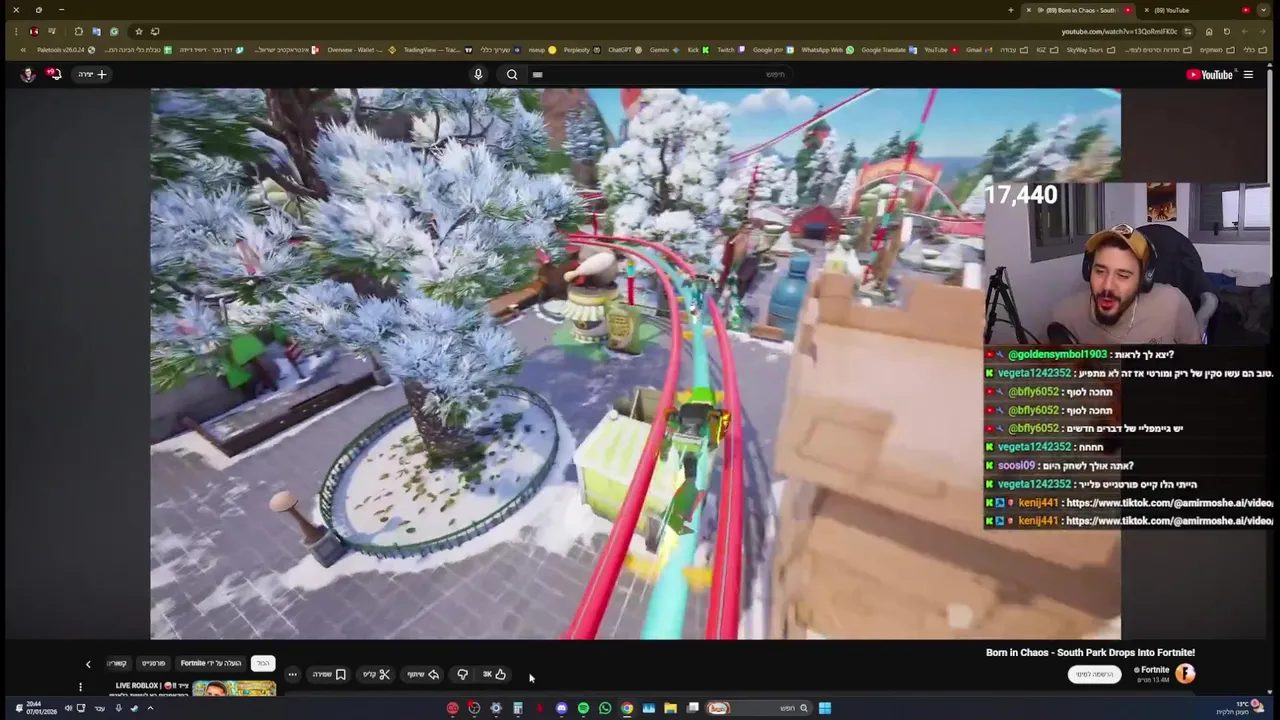
Task: Advance filter chips with chevron arrow
Action: coord(88,664)
